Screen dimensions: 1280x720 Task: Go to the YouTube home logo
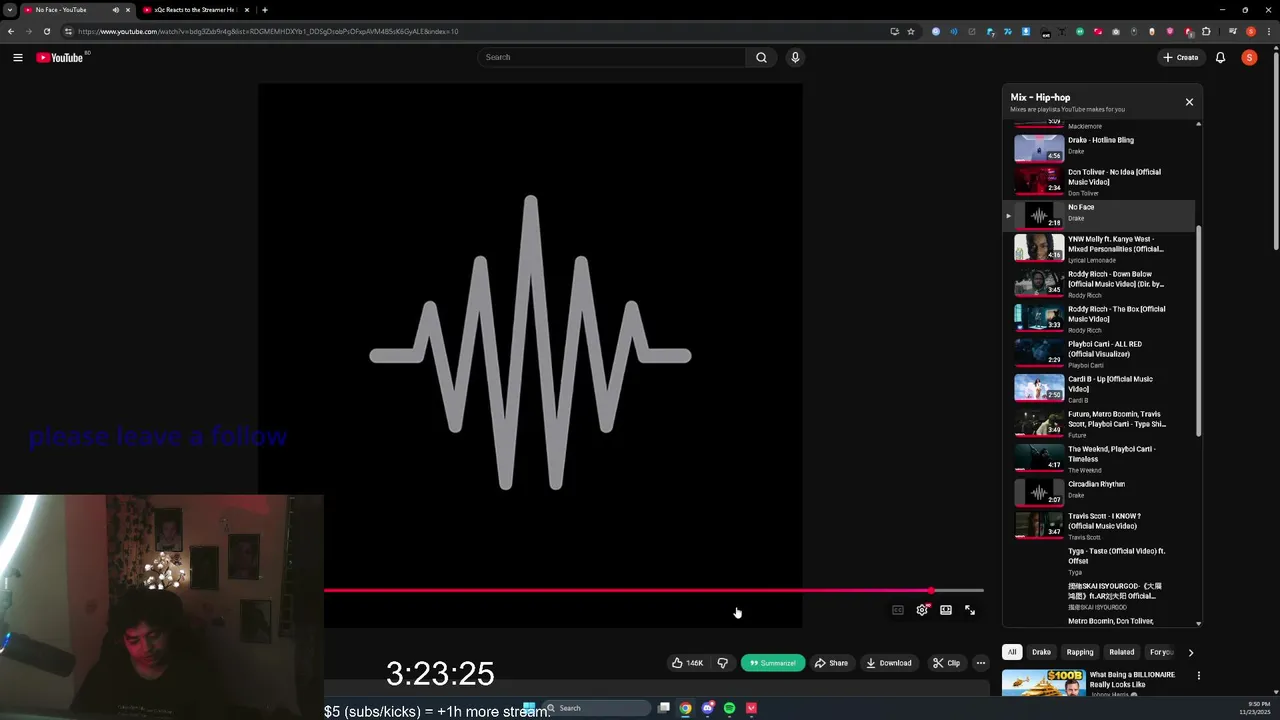tap(61, 58)
